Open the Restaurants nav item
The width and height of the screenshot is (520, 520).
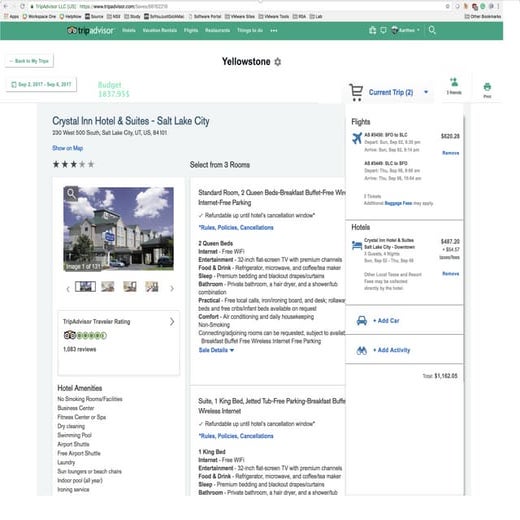click(x=217, y=30)
